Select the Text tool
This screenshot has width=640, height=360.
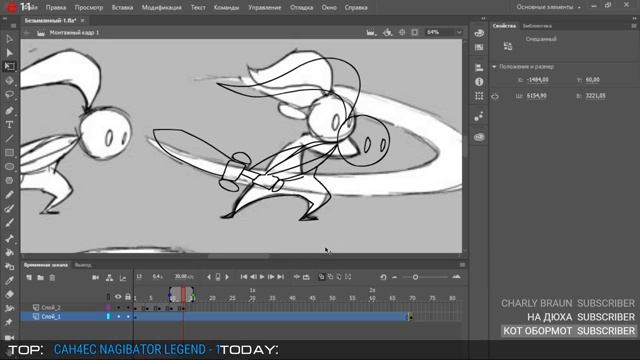coord(9,124)
